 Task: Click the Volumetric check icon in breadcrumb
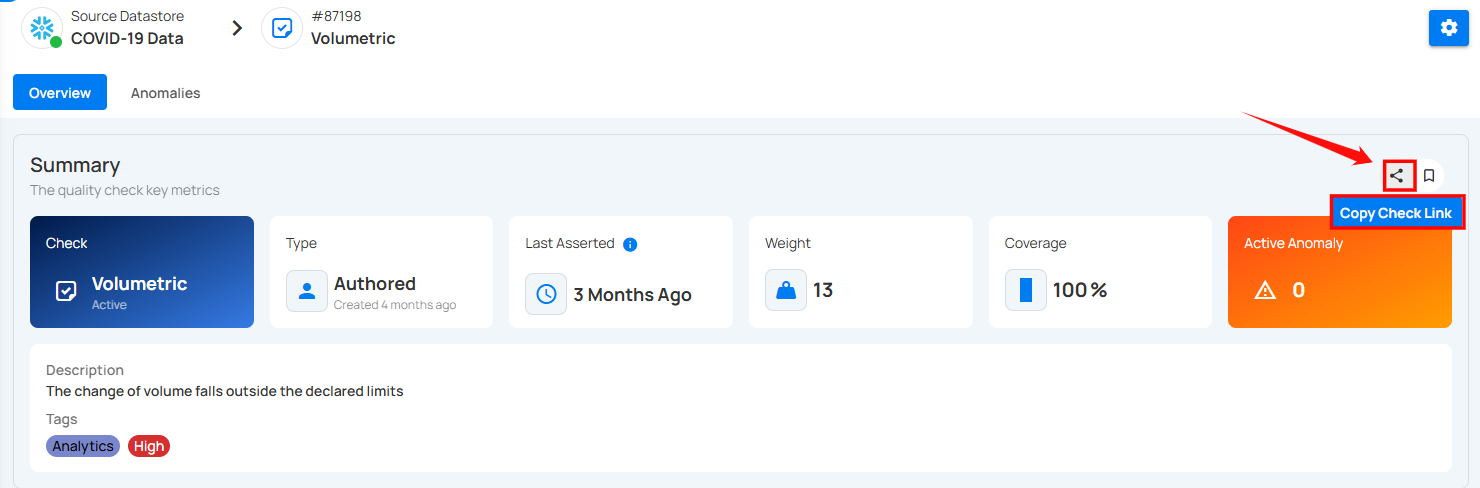tap(282, 28)
